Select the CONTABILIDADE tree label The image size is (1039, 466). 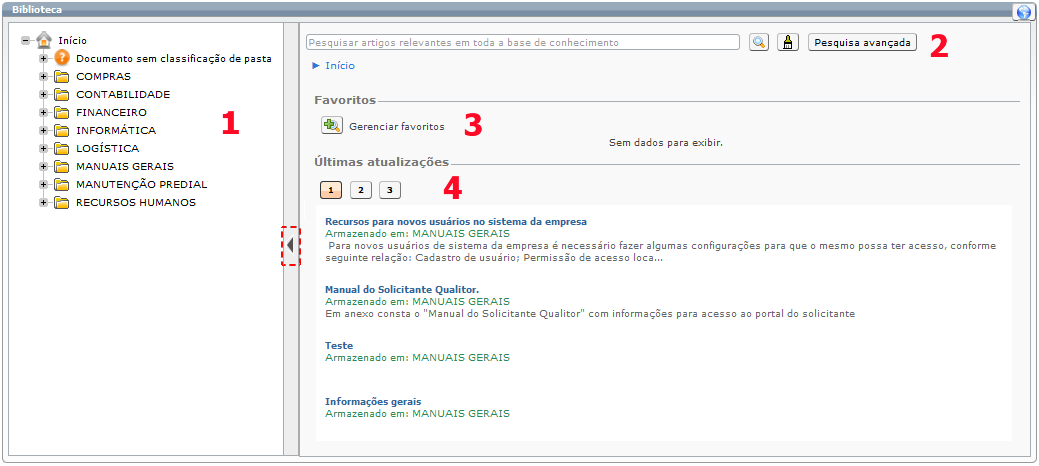coord(123,94)
